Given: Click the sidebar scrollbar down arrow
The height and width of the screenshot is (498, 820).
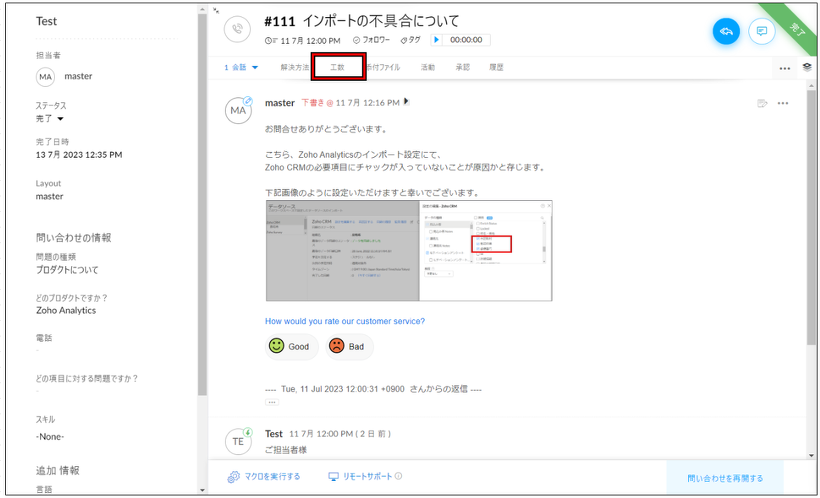Looking at the screenshot, I should (x=202, y=490).
